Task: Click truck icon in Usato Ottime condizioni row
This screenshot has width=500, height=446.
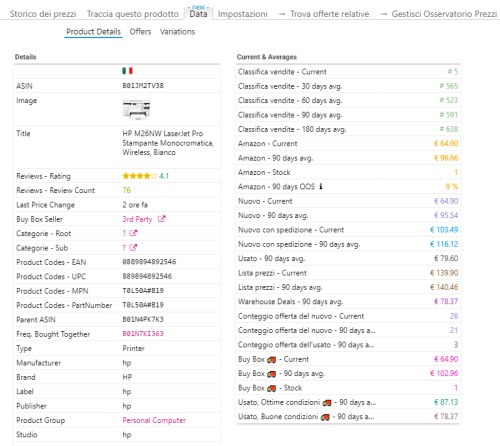Action: point(327,403)
